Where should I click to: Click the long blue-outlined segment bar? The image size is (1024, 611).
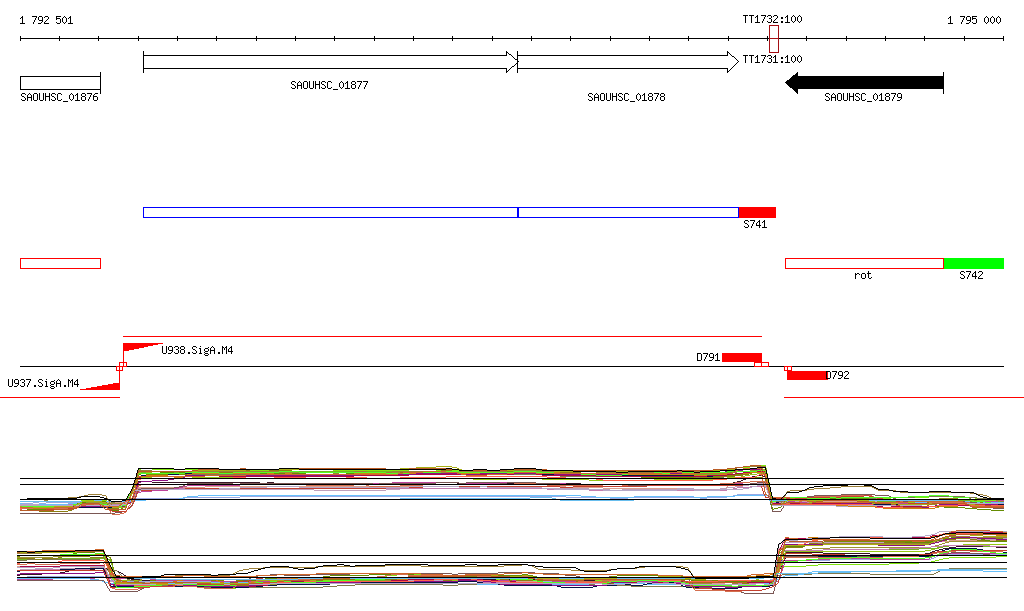440,212
